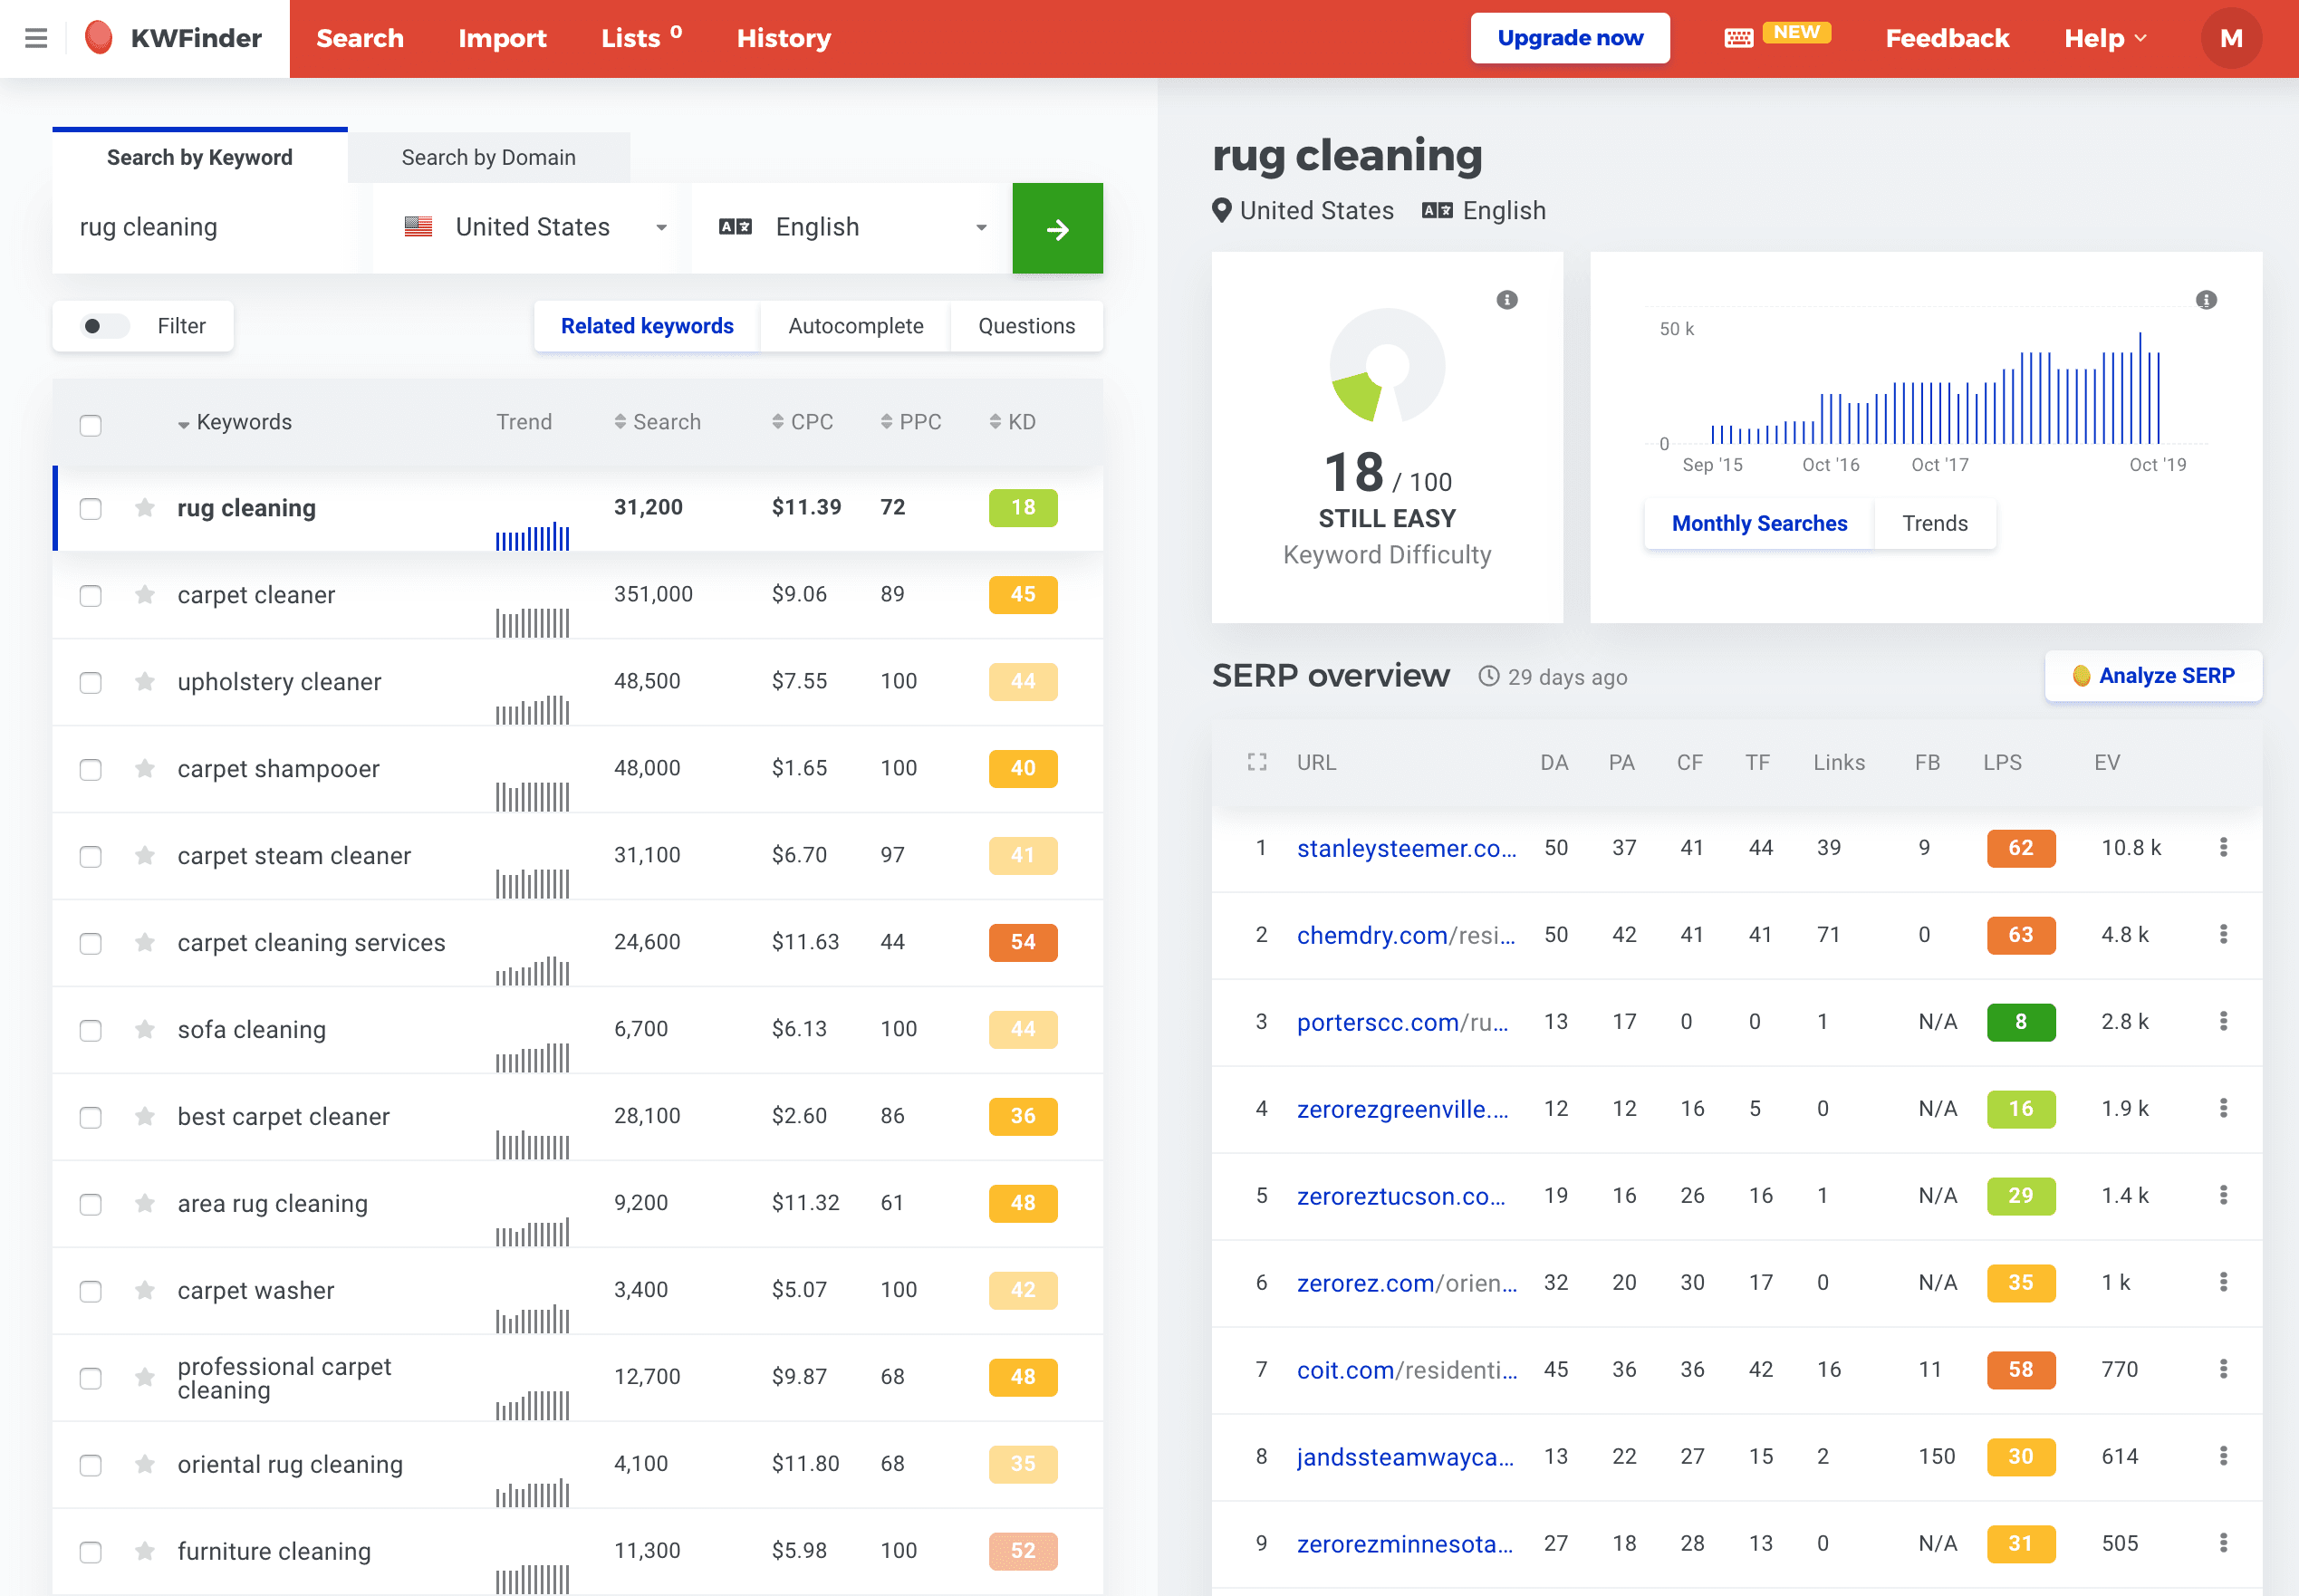Check the upholstery cleaner checkbox

[x=91, y=682]
